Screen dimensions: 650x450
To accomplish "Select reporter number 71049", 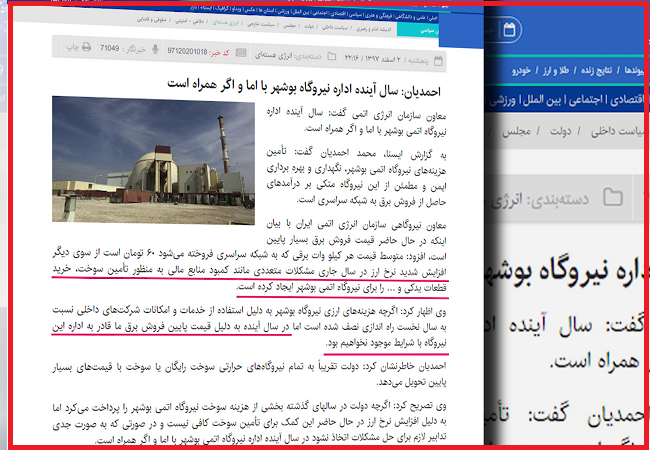I will [x=109, y=48].
